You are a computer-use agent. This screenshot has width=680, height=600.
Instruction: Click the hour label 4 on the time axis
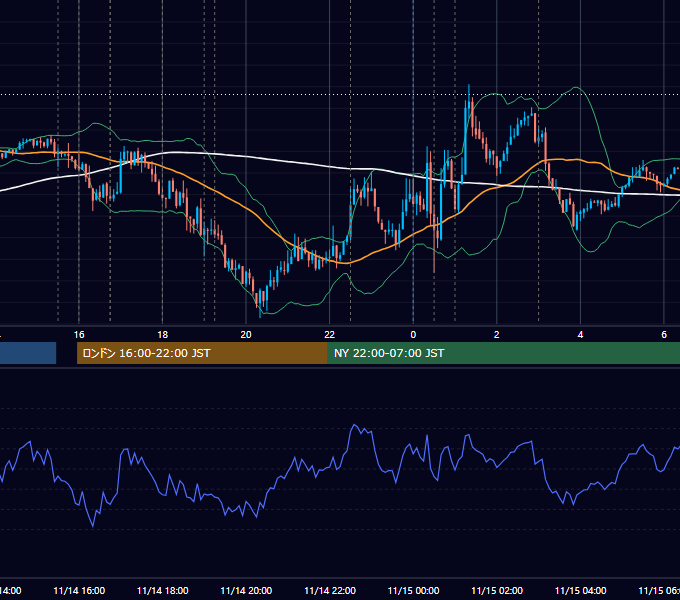[580, 335]
